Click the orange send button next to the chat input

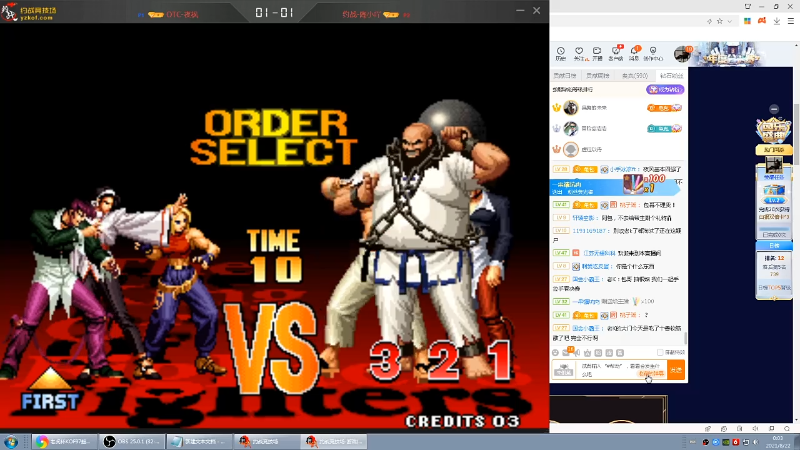click(676, 370)
